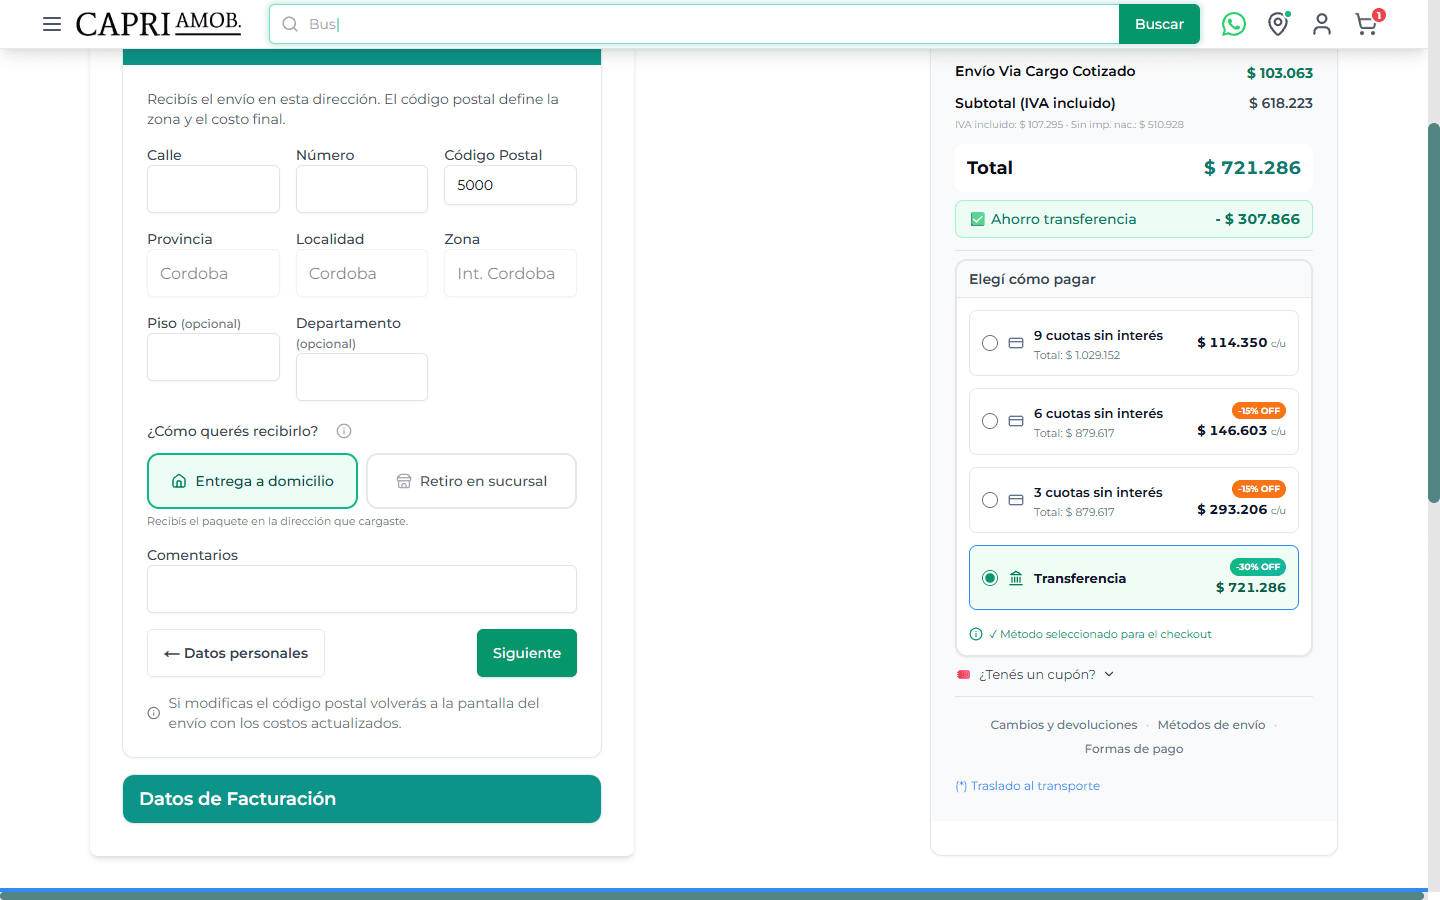Open the shopping cart icon

[1367, 23]
